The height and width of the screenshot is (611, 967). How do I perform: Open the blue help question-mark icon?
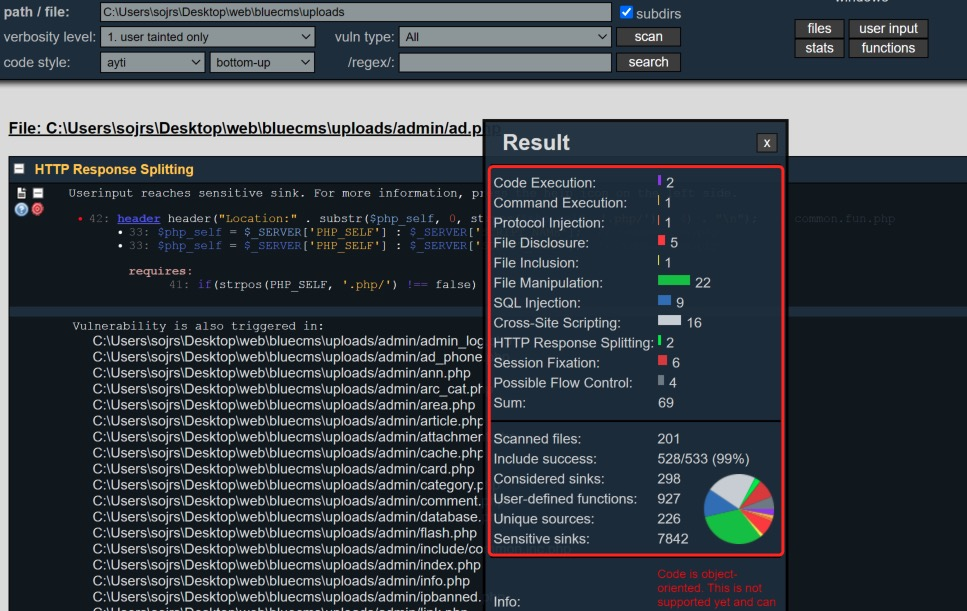click(x=21, y=210)
